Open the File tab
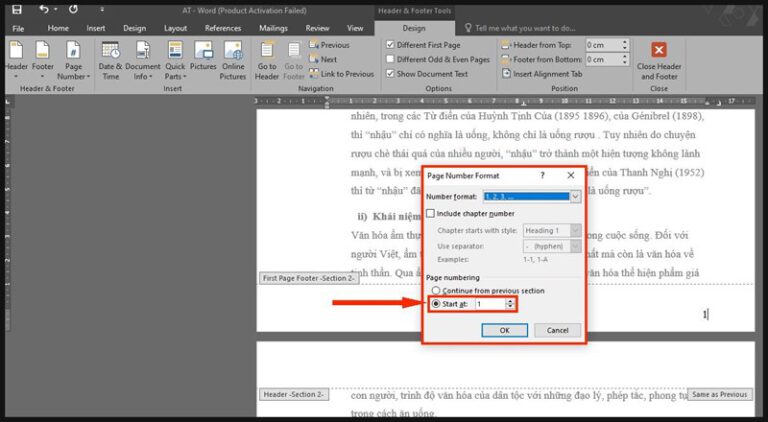Image resolution: width=768 pixels, height=422 pixels. (x=18, y=28)
